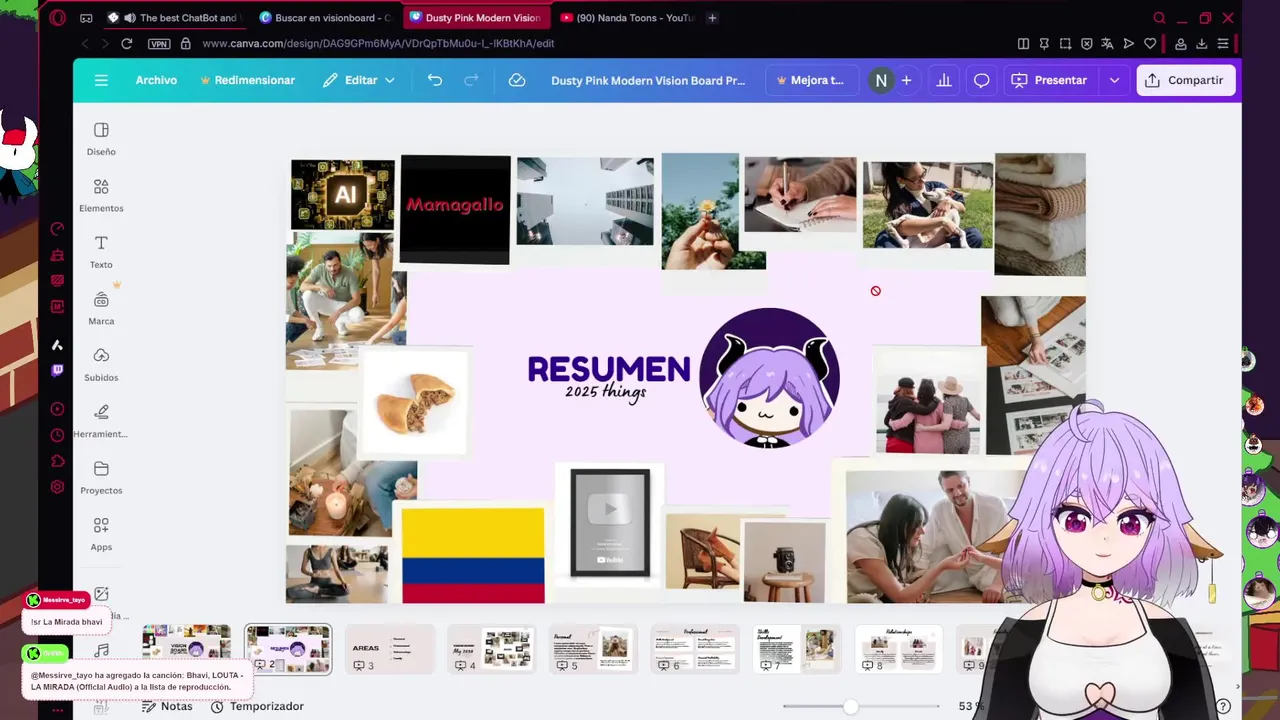This screenshot has width=1280, height=720.
Task: Select the AI chip image
Action: [x=342, y=195]
